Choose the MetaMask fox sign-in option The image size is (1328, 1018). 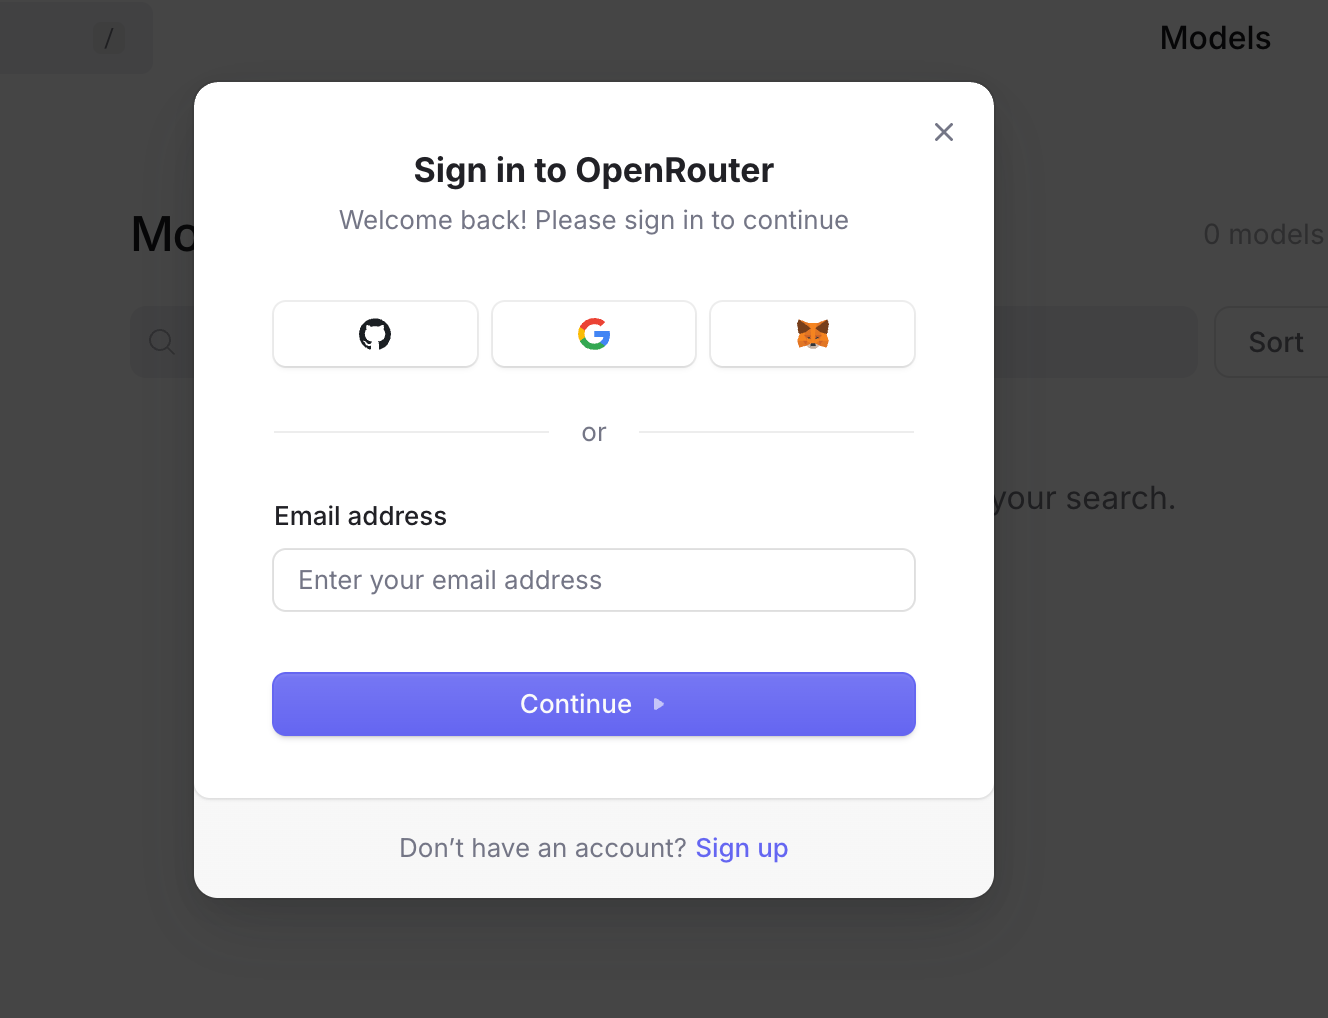(812, 334)
